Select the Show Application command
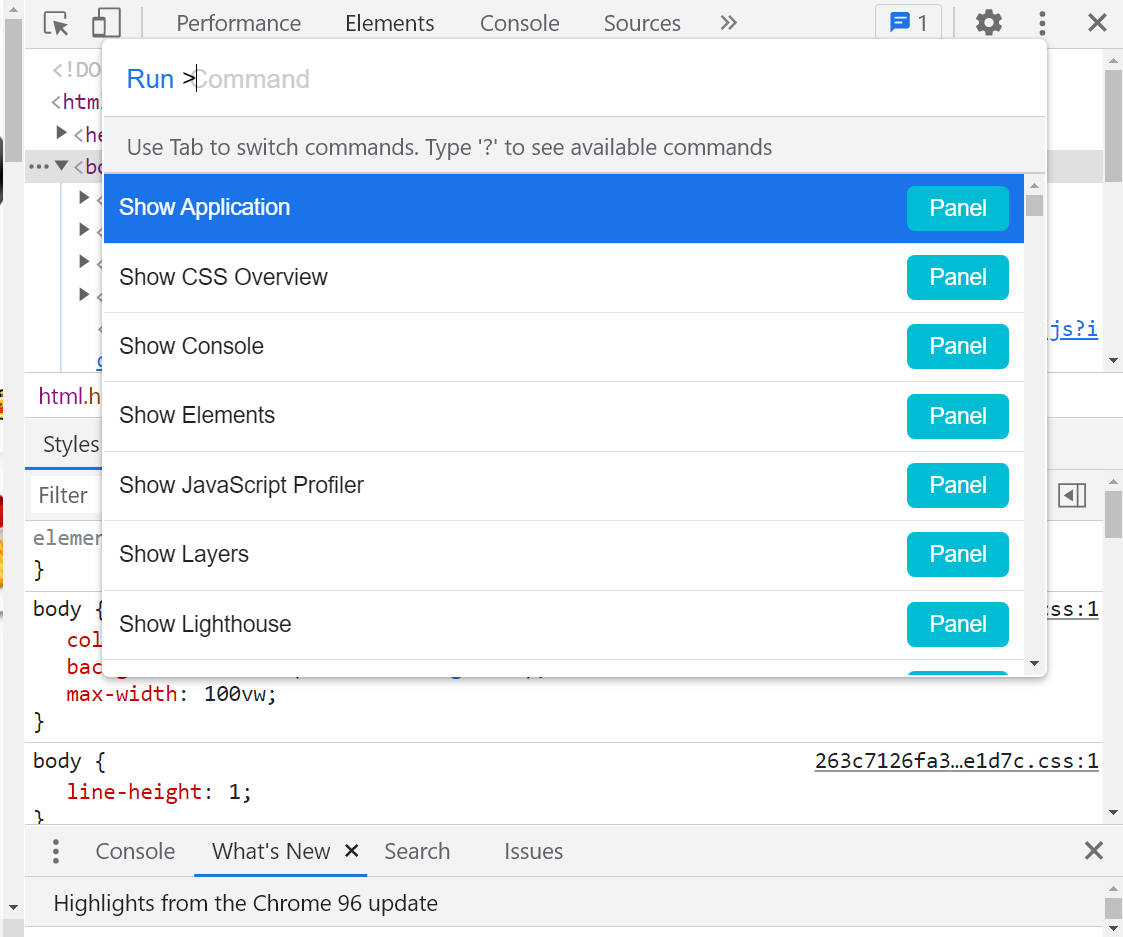Image resolution: width=1123 pixels, height=937 pixels. pyautogui.click(x=564, y=208)
